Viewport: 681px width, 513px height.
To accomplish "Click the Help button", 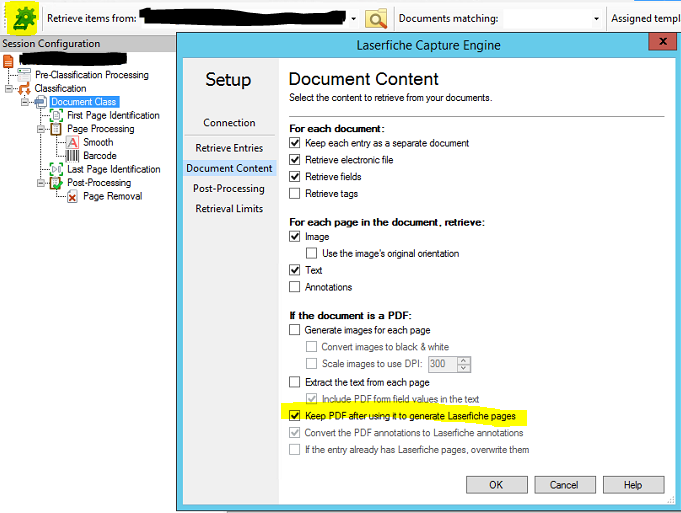I will pyautogui.click(x=633, y=485).
